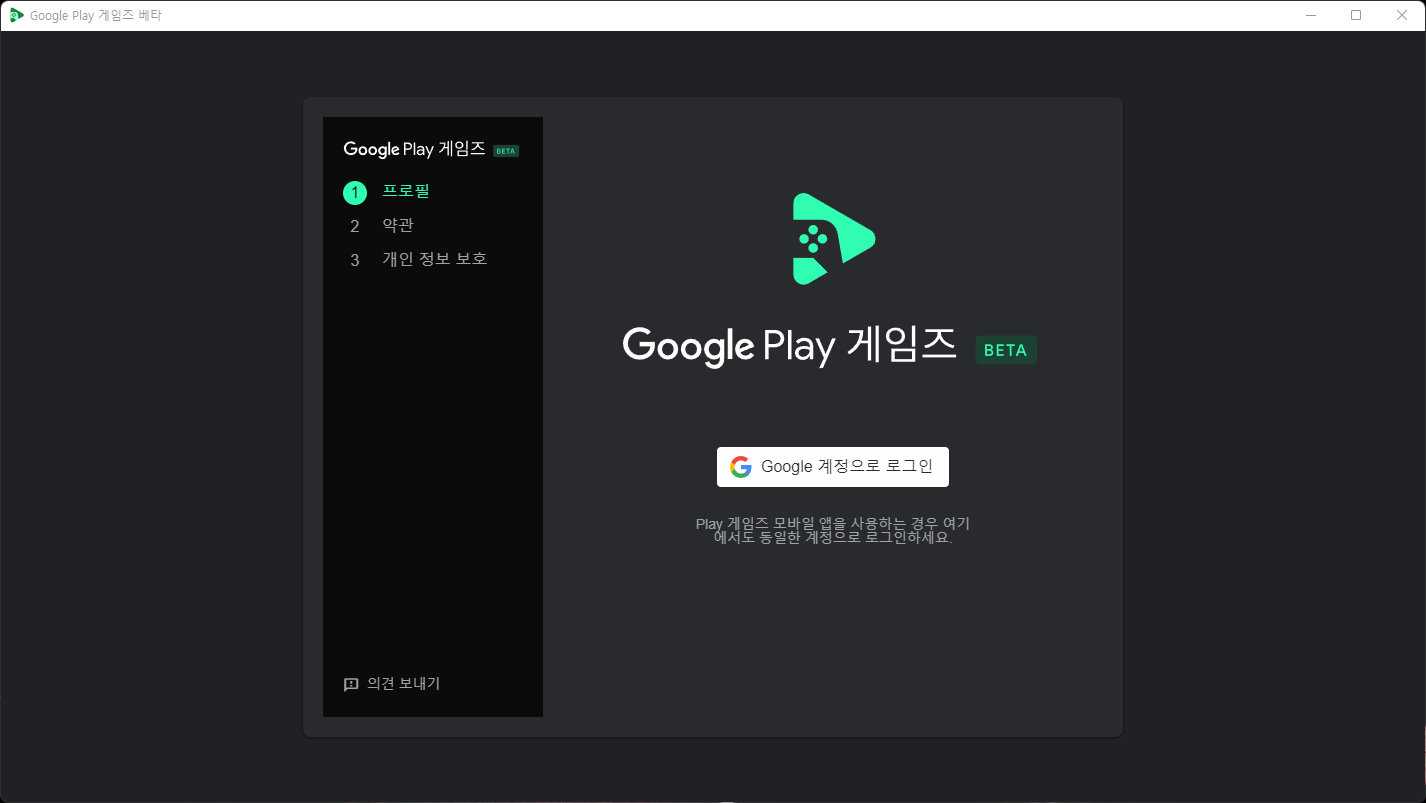Close the Google Play 게임즈 베타 window

click(1402, 15)
